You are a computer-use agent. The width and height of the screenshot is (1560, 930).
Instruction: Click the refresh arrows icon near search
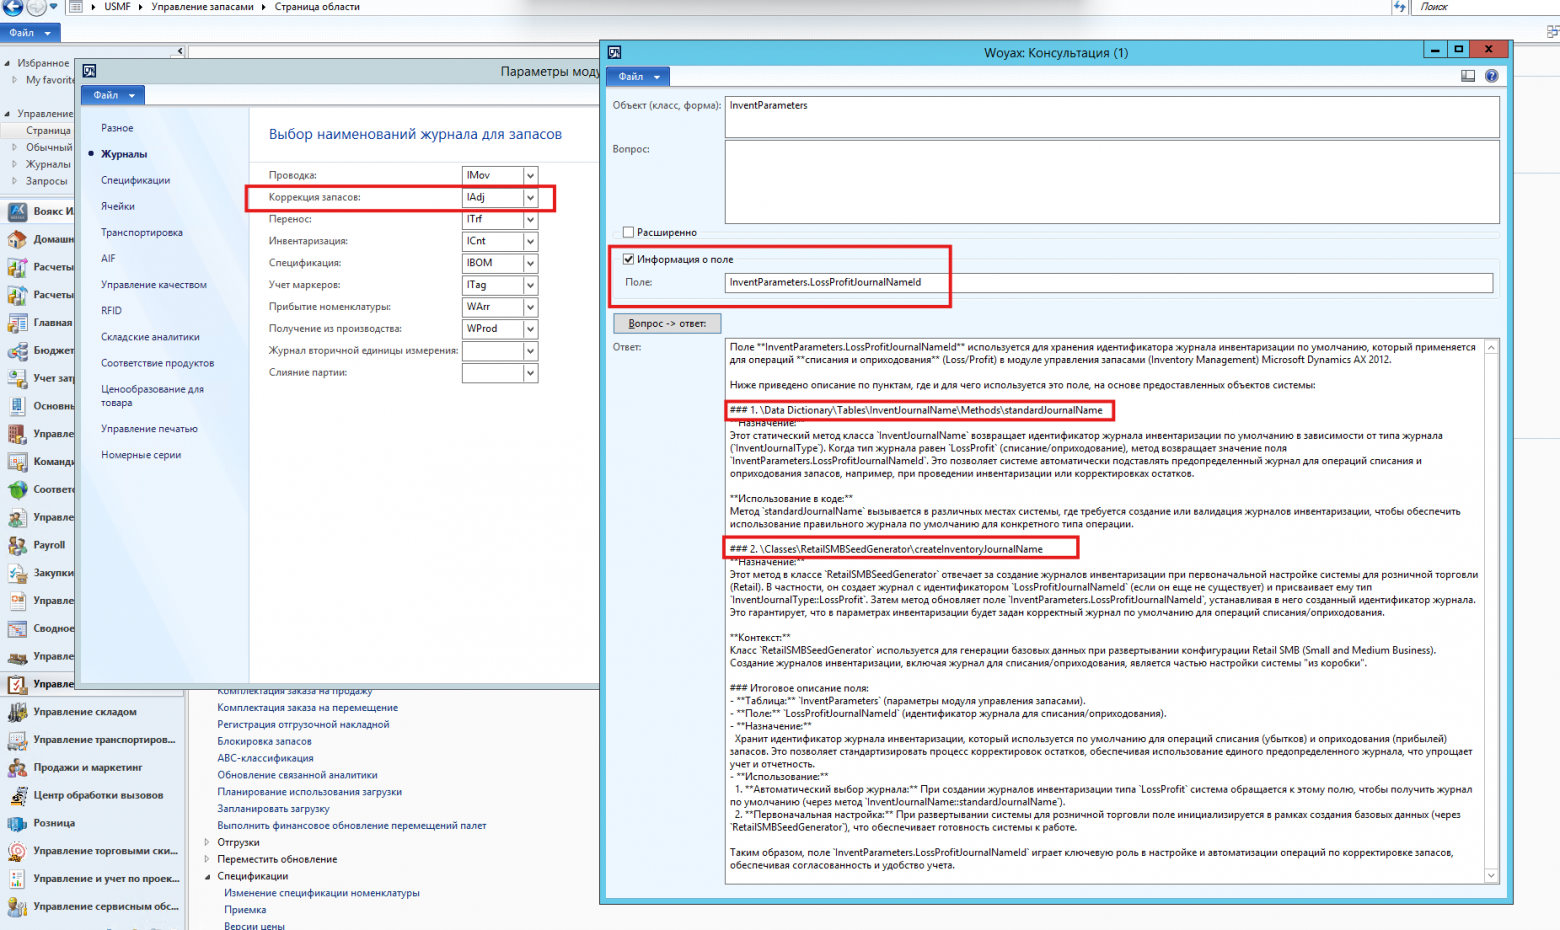click(x=1399, y=7)
